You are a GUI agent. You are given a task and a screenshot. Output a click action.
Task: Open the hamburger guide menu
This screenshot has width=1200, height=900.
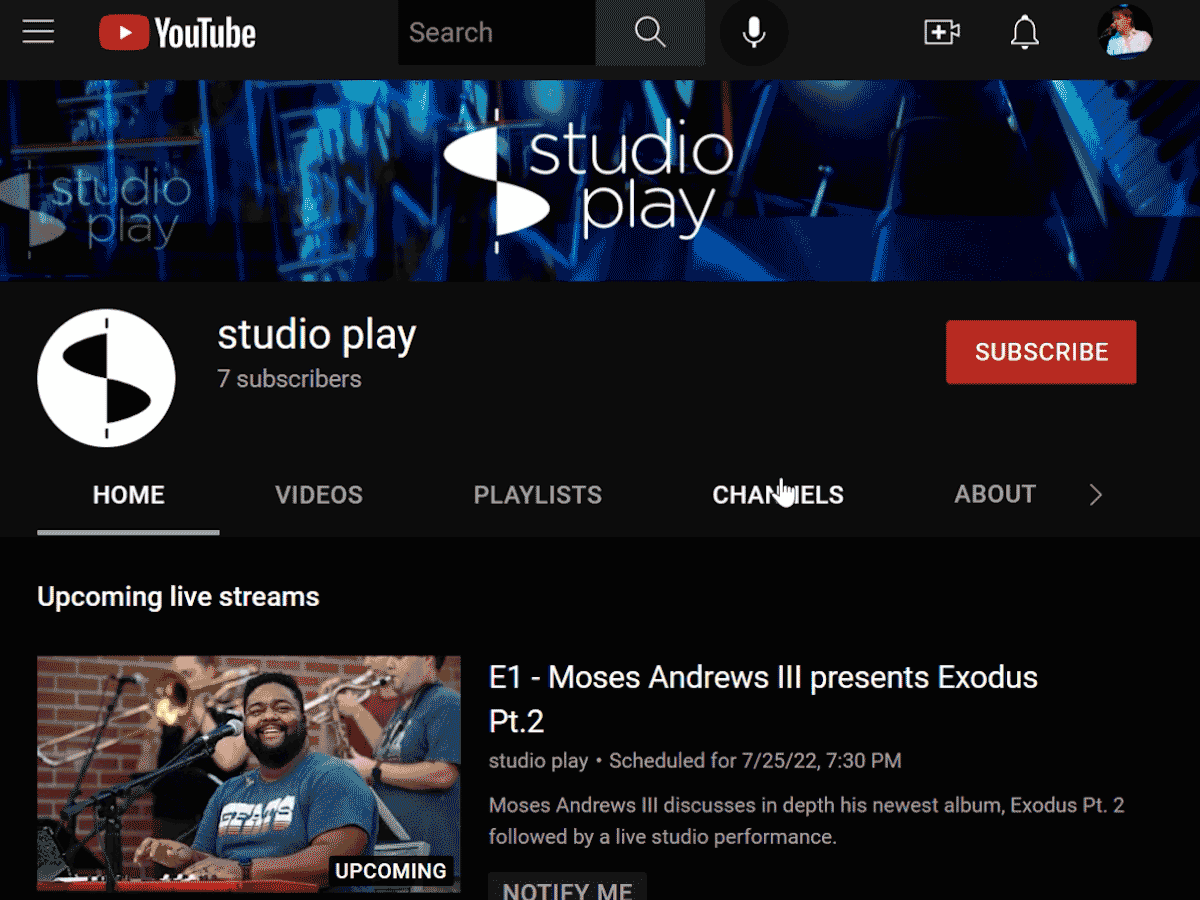[x=38, y=32]
